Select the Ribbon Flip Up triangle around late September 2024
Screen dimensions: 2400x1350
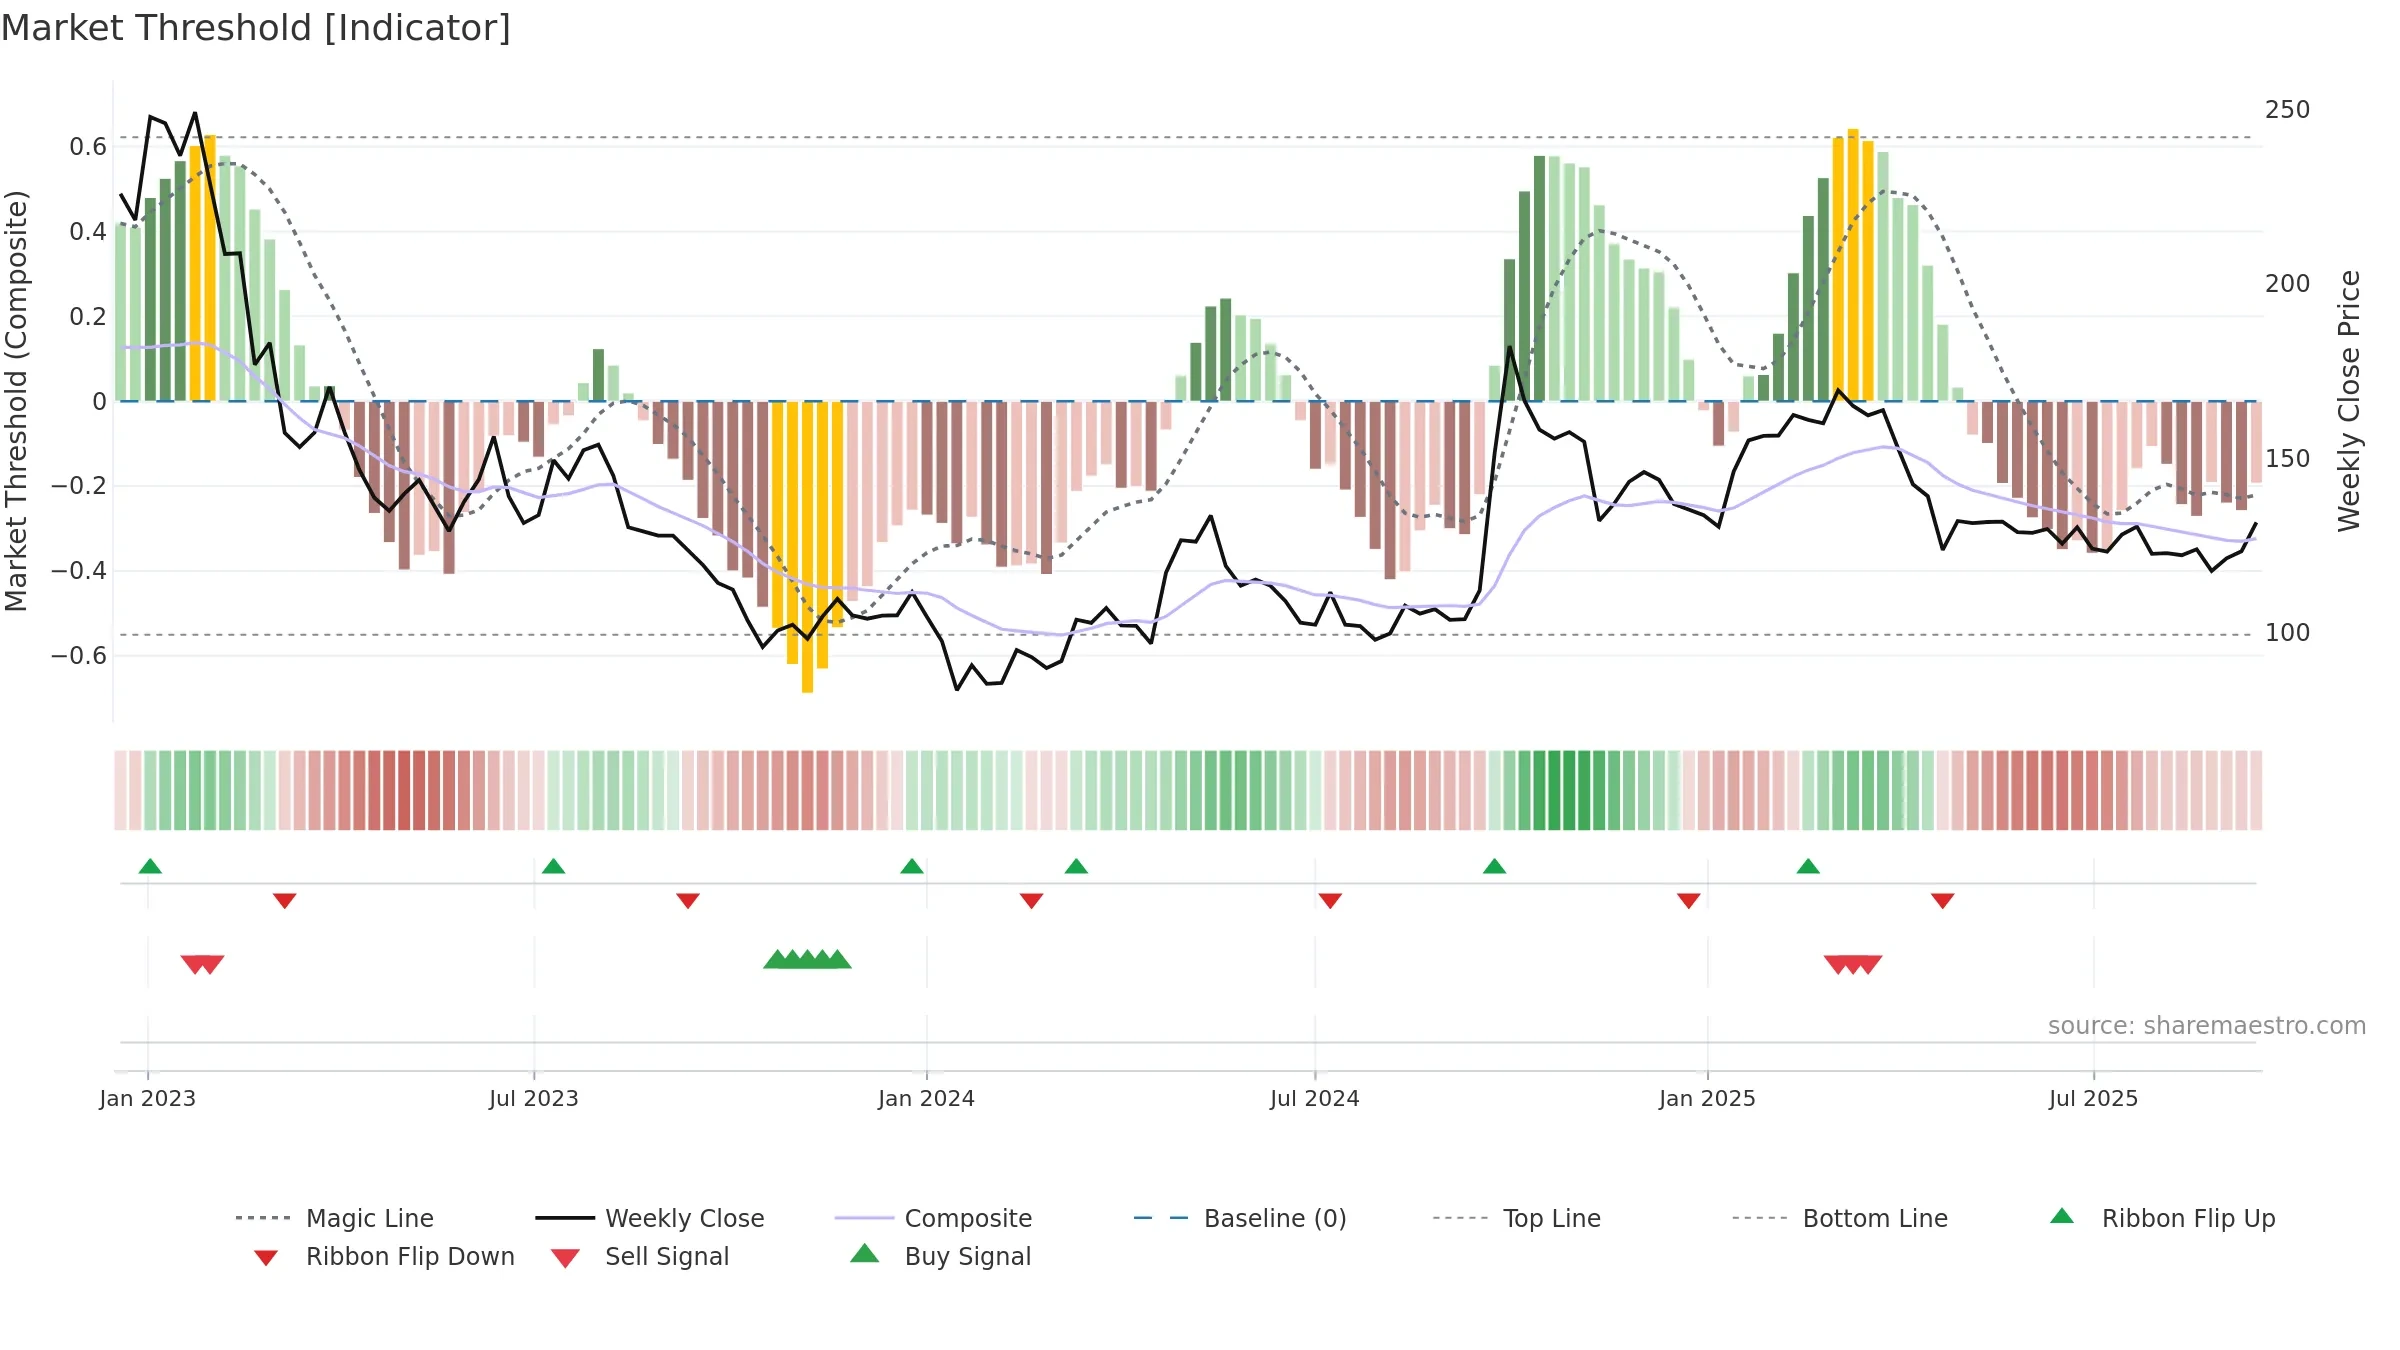[x=1494, y=866]
